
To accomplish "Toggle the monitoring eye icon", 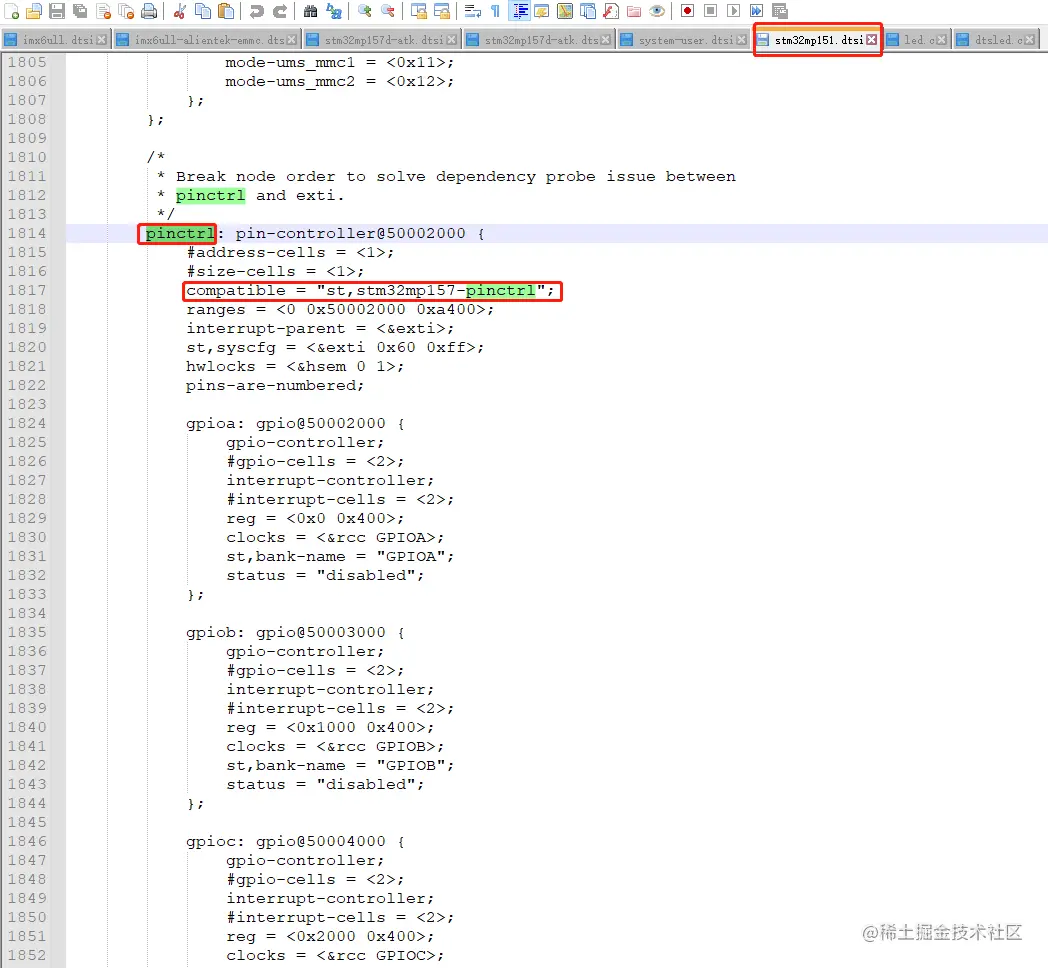I will 657,11.
